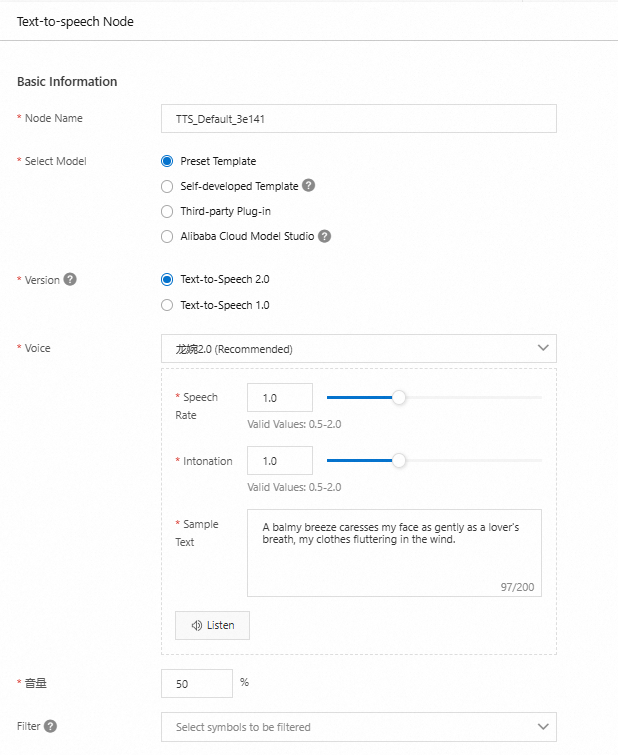Click help icon beside Alibaba Cloud Model Studio
Screen dimensions: 618x755
click(324, 237)
